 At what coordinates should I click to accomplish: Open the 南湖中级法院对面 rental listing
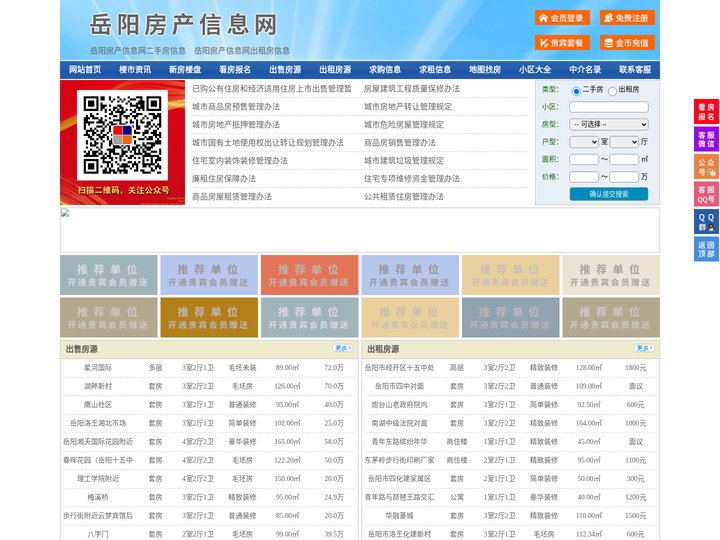pyautogui.click(x=399, y=423)
